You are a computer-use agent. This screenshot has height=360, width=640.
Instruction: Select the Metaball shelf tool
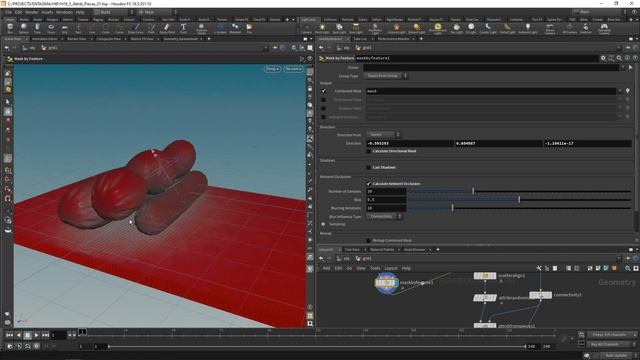pos(235,29)
